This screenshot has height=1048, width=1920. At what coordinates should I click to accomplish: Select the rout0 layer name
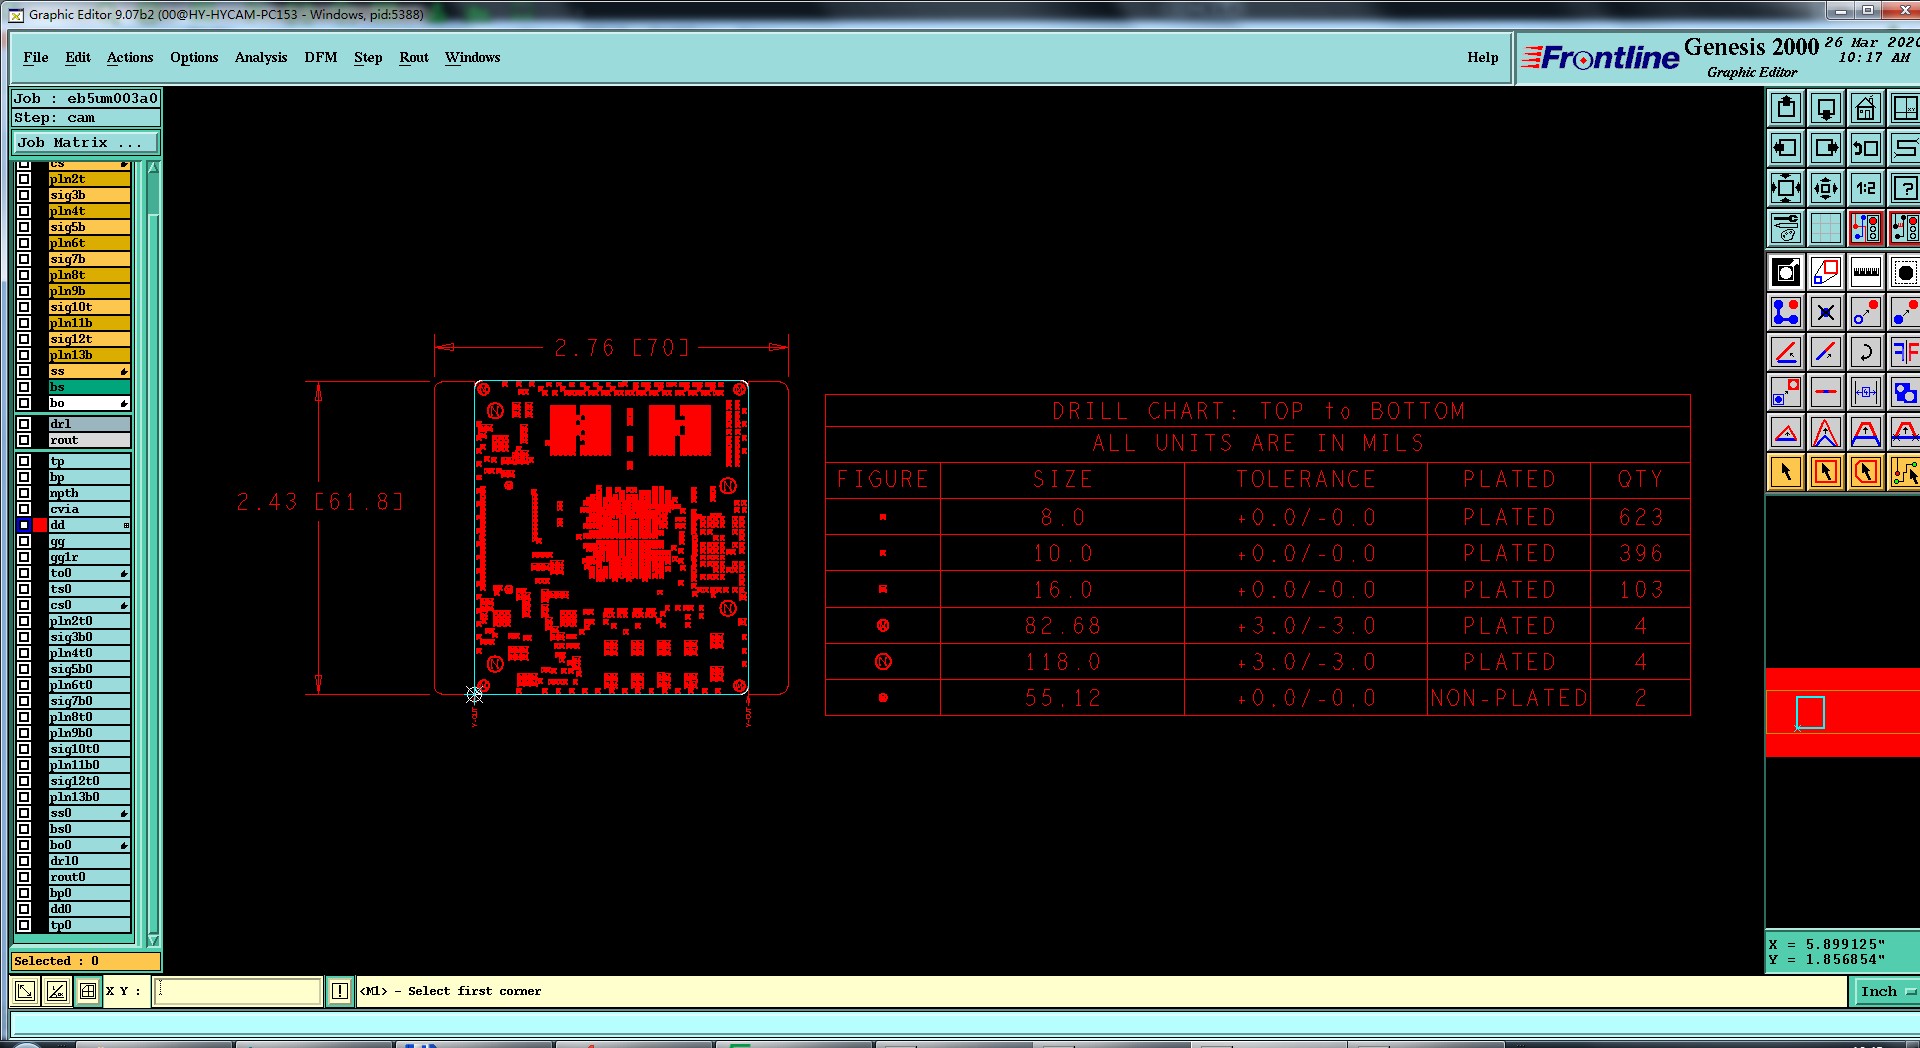coord(89,877)
